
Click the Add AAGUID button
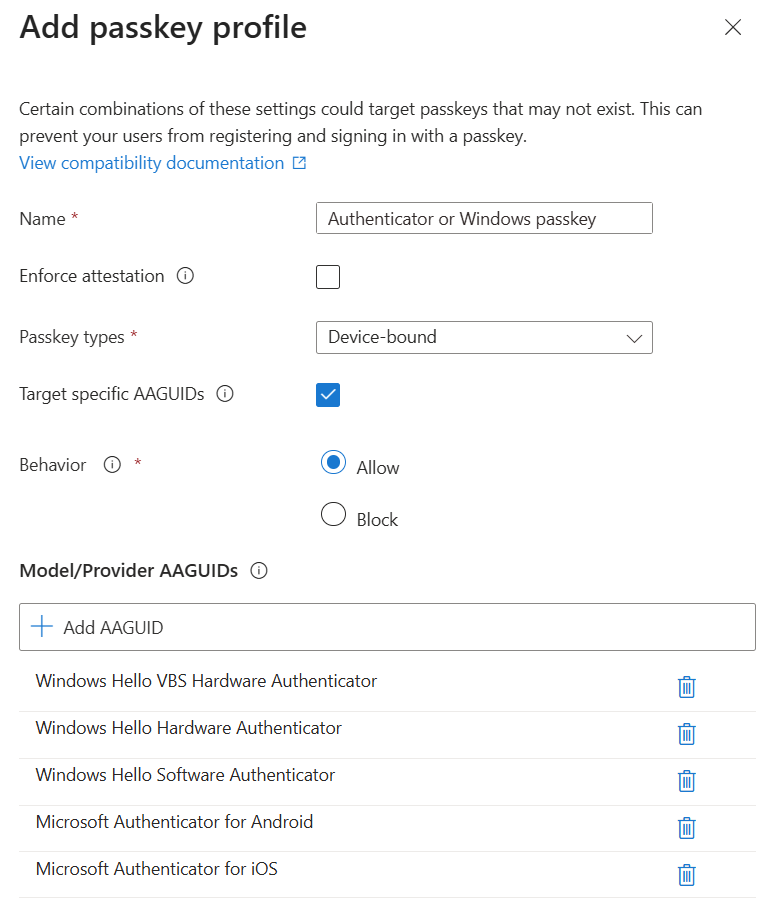point(387,627)
